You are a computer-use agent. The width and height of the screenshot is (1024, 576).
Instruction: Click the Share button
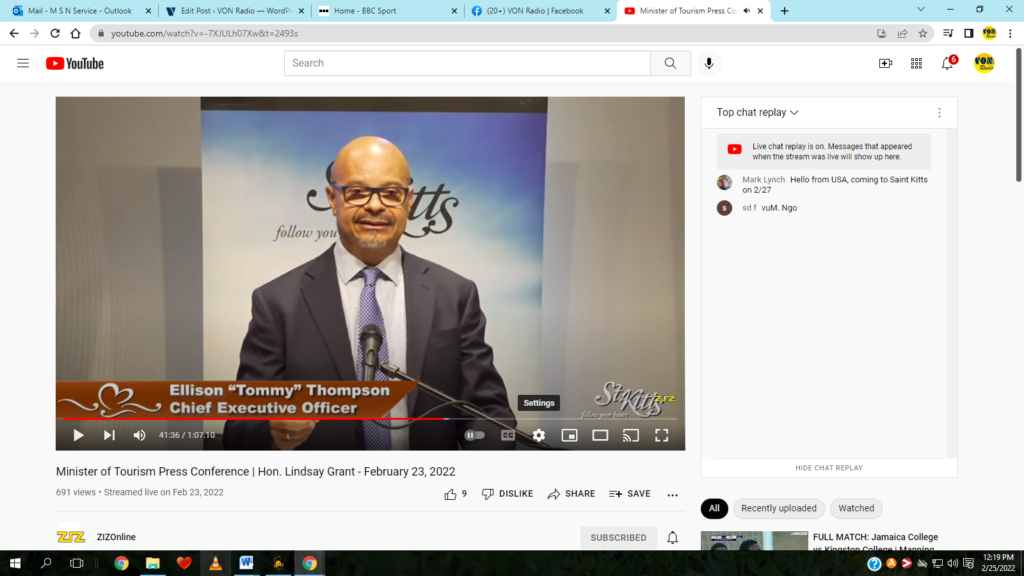click(571, 494)
